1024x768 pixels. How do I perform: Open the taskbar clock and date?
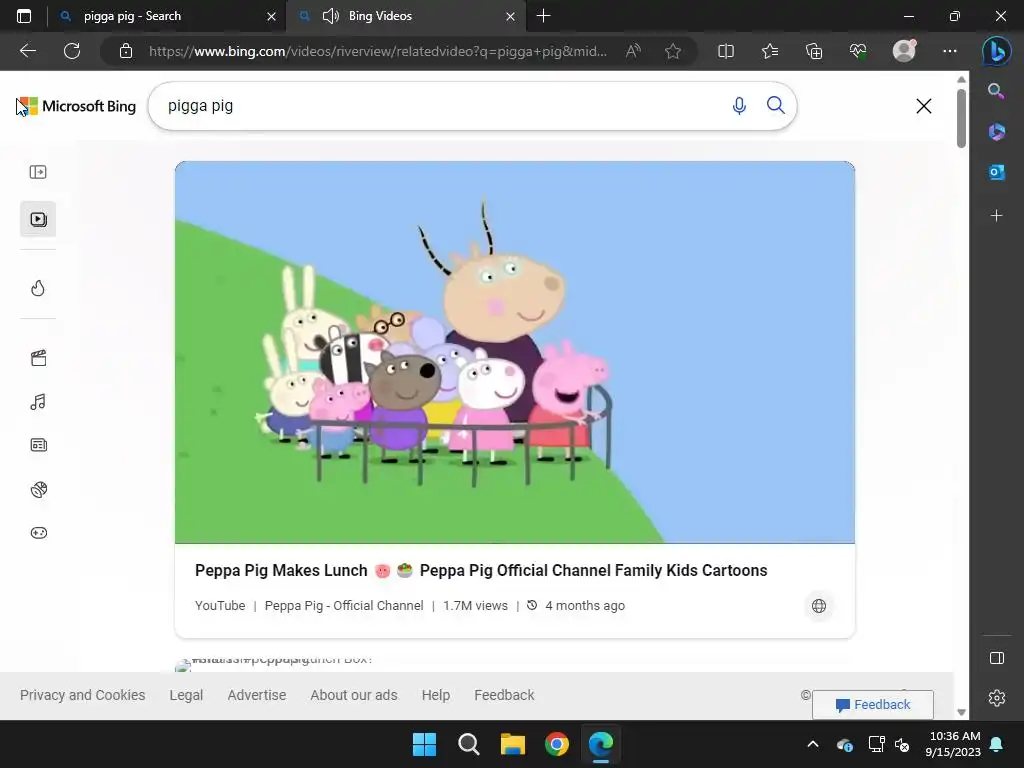click(x=953, y=744)
